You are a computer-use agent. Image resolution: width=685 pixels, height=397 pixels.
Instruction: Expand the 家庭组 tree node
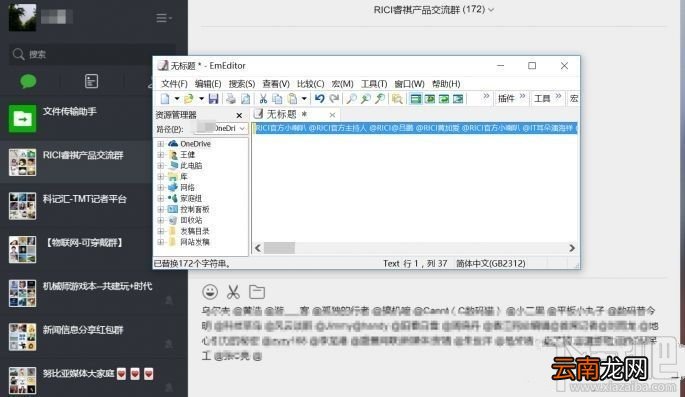click(161, 198)
